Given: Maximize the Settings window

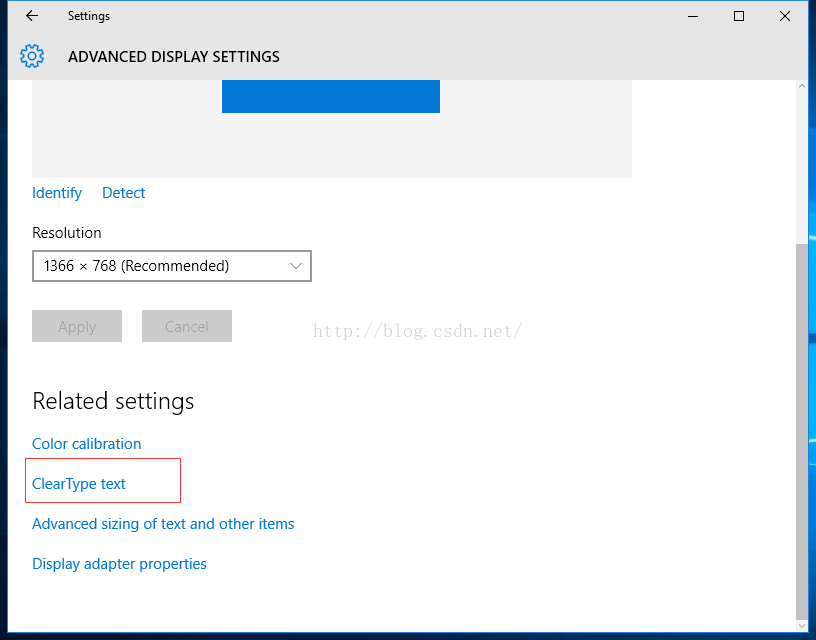Looking at the screenshot, I should [738, 16].
